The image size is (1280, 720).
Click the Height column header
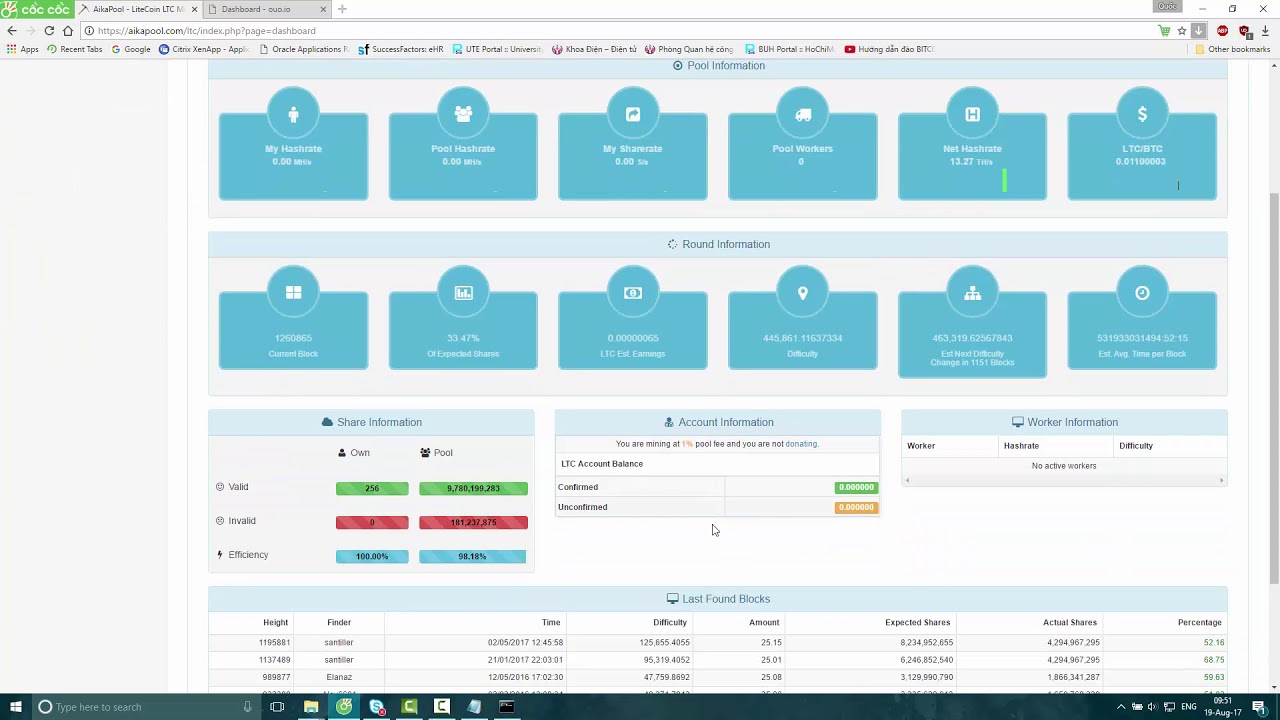point(275,622)
